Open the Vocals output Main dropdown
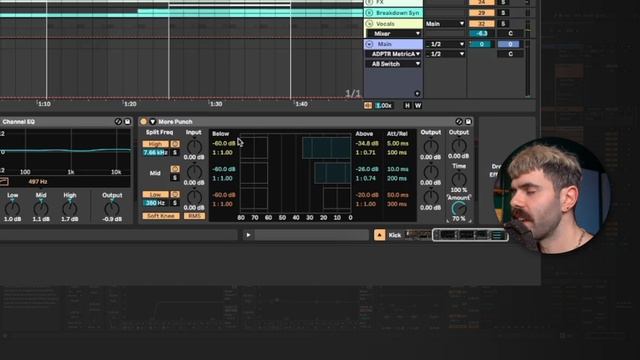The image size is (640, 360). pyautogui.click(x=445, y=24)
